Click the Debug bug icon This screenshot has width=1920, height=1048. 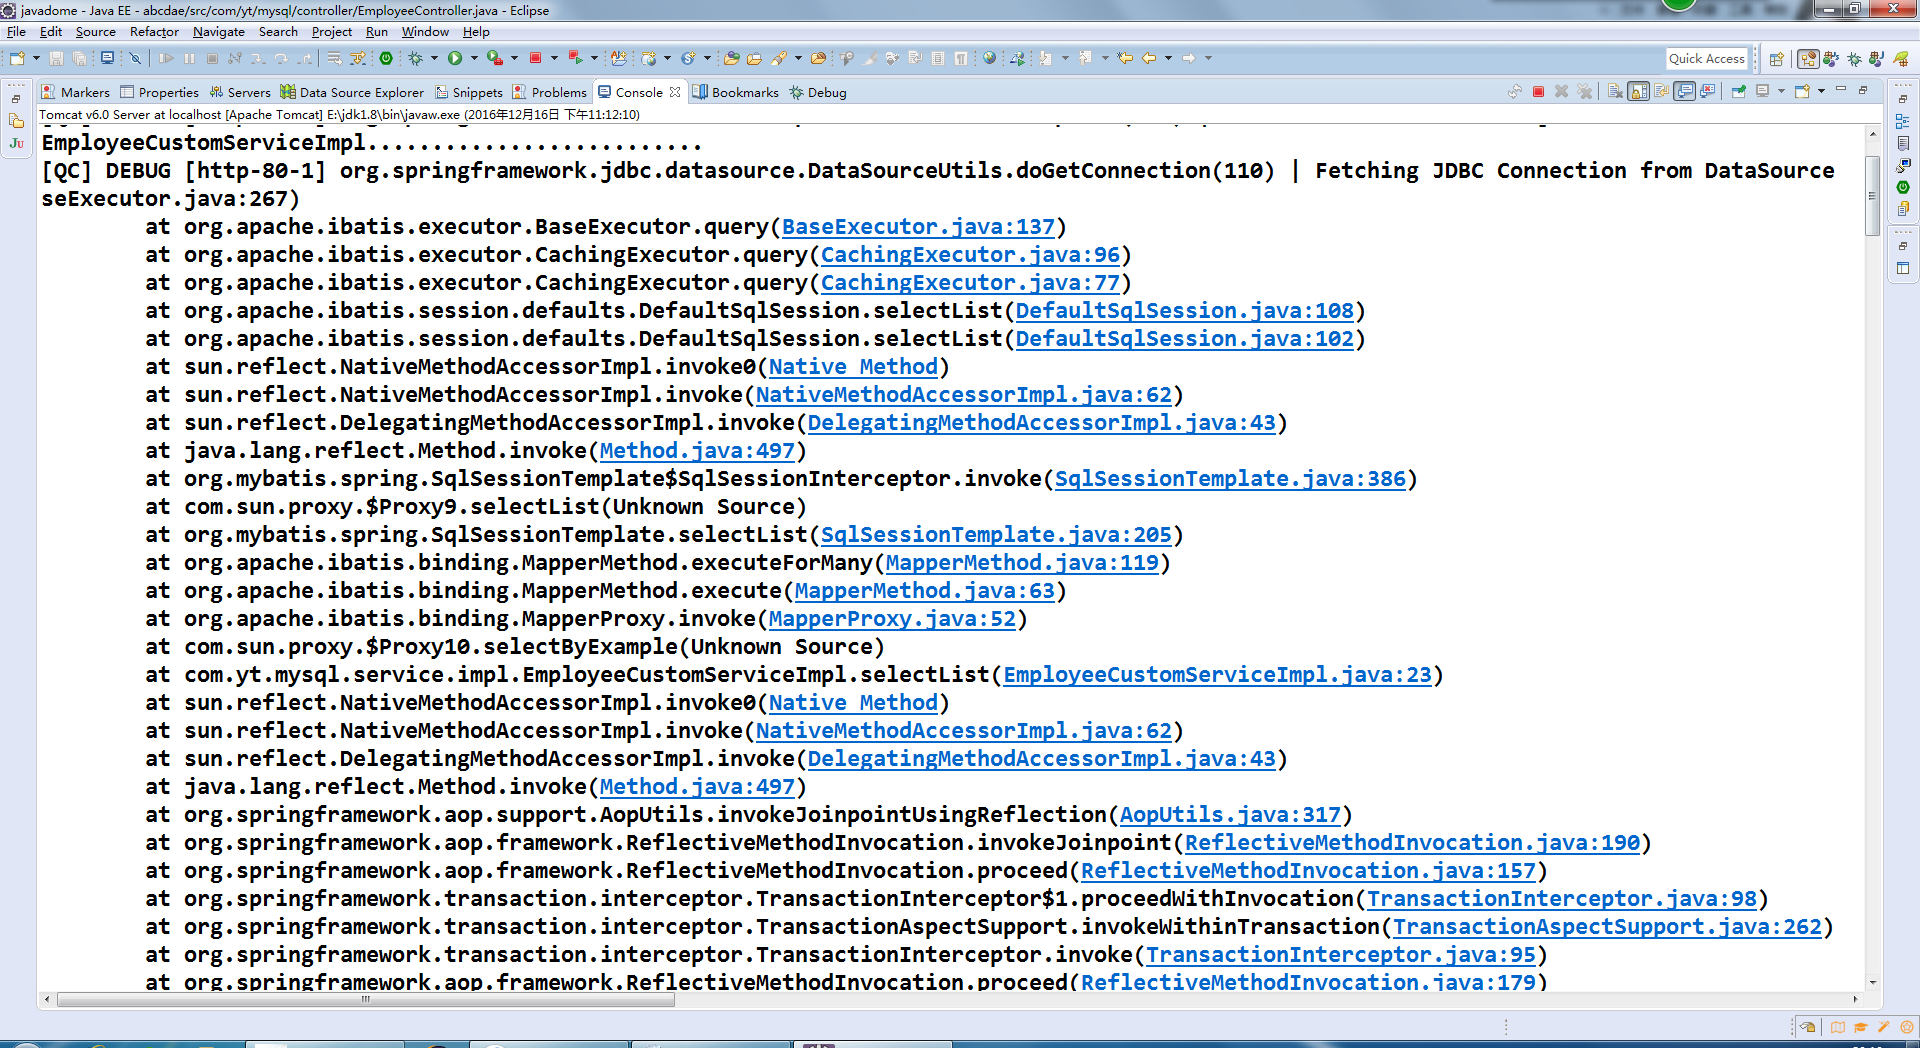pyautogui.click(x=415, y=58)
